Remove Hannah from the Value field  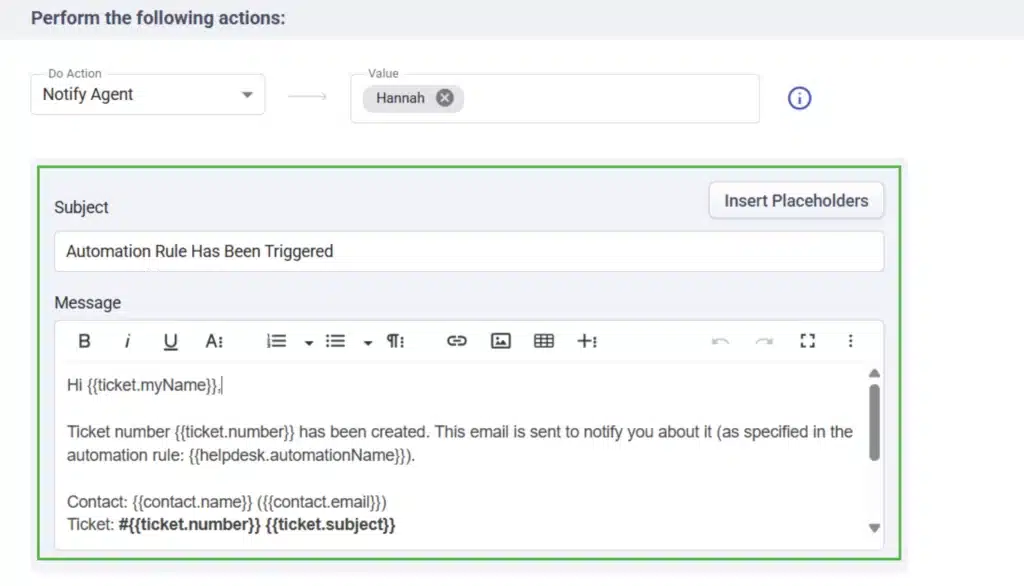click(x=445, y=98)
